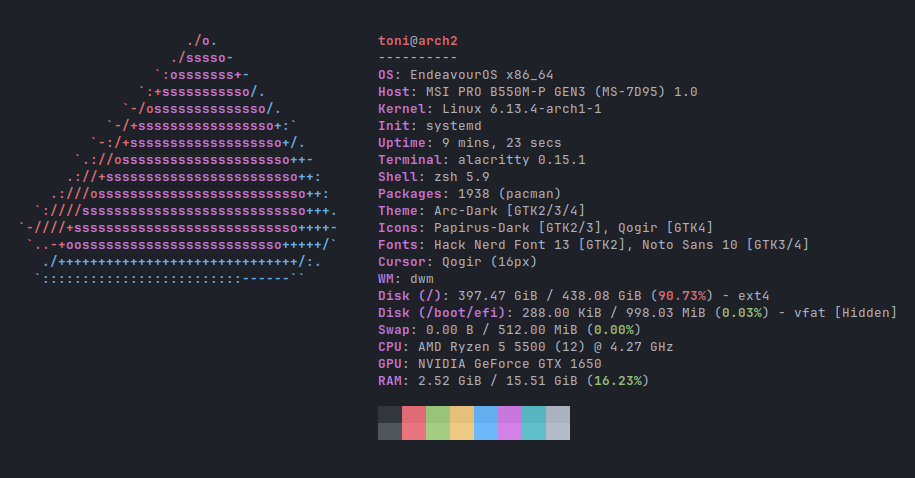The height and width of the screenshot is (478, 915).
Task: Click the green color swatch
Action: click(438, 423)
